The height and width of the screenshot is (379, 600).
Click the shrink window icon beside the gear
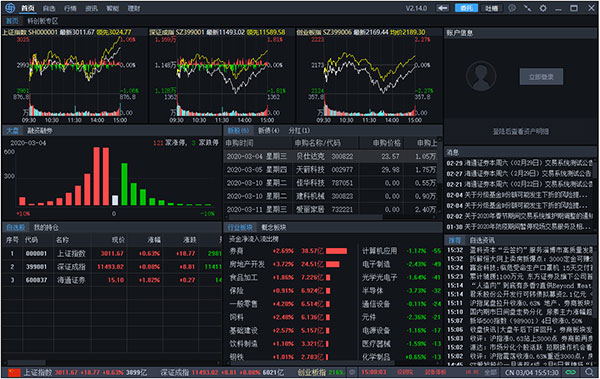[527, 8]
